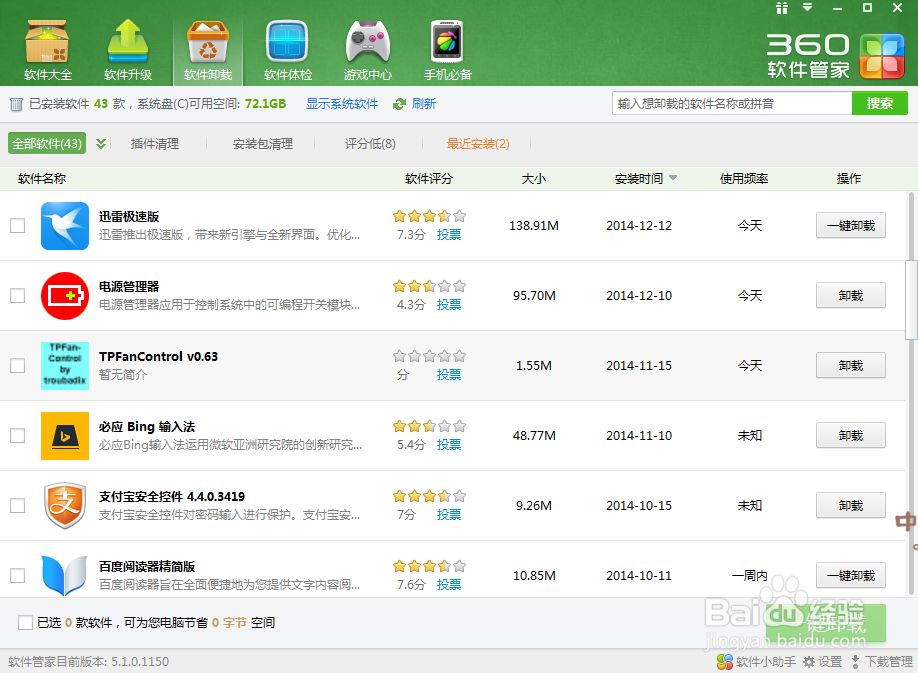Image resolution: width=918 pixels, height=673 pixels.
Task: Select the TPFanControl v0.63 checkbox
Action: [17, 365]
